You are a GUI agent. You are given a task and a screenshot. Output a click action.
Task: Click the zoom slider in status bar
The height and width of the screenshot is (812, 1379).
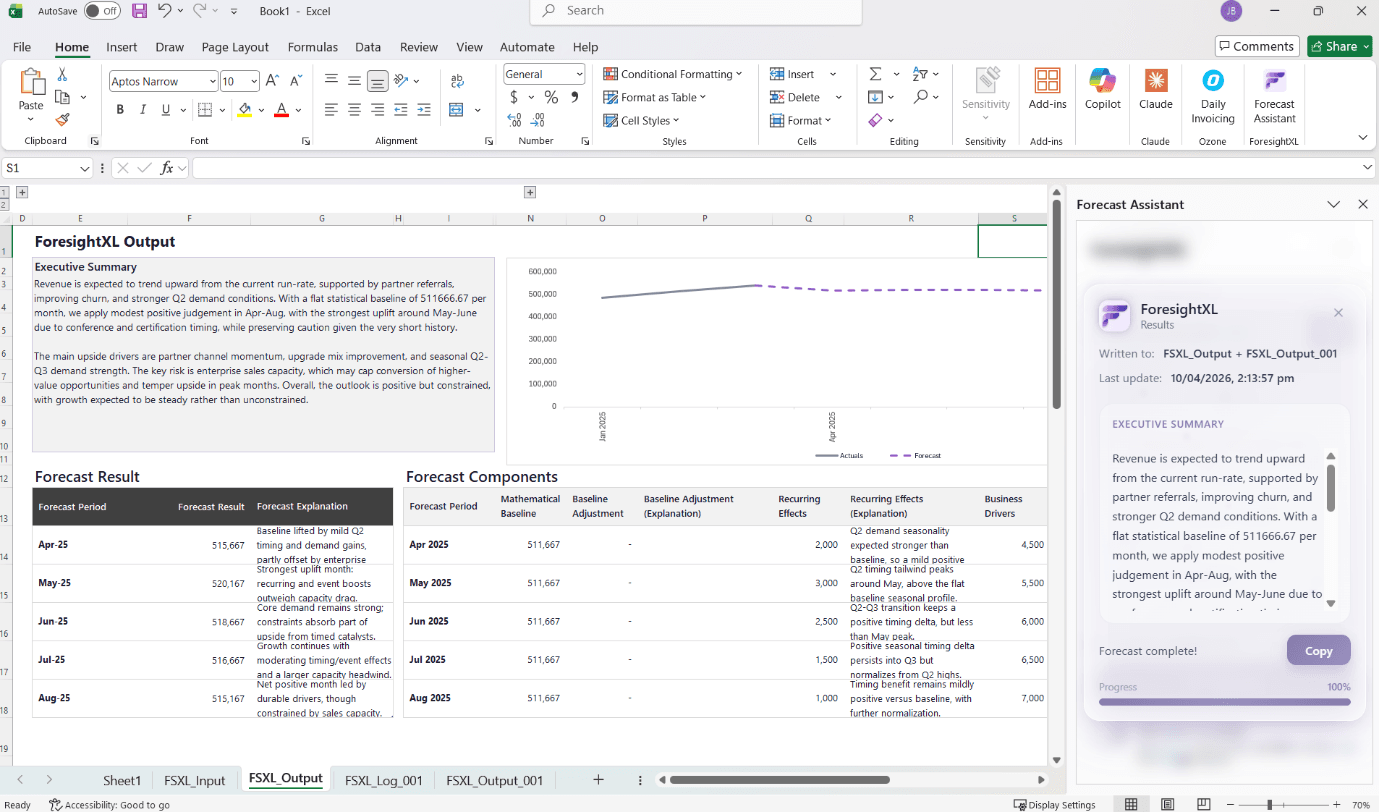coord(1269,805)
